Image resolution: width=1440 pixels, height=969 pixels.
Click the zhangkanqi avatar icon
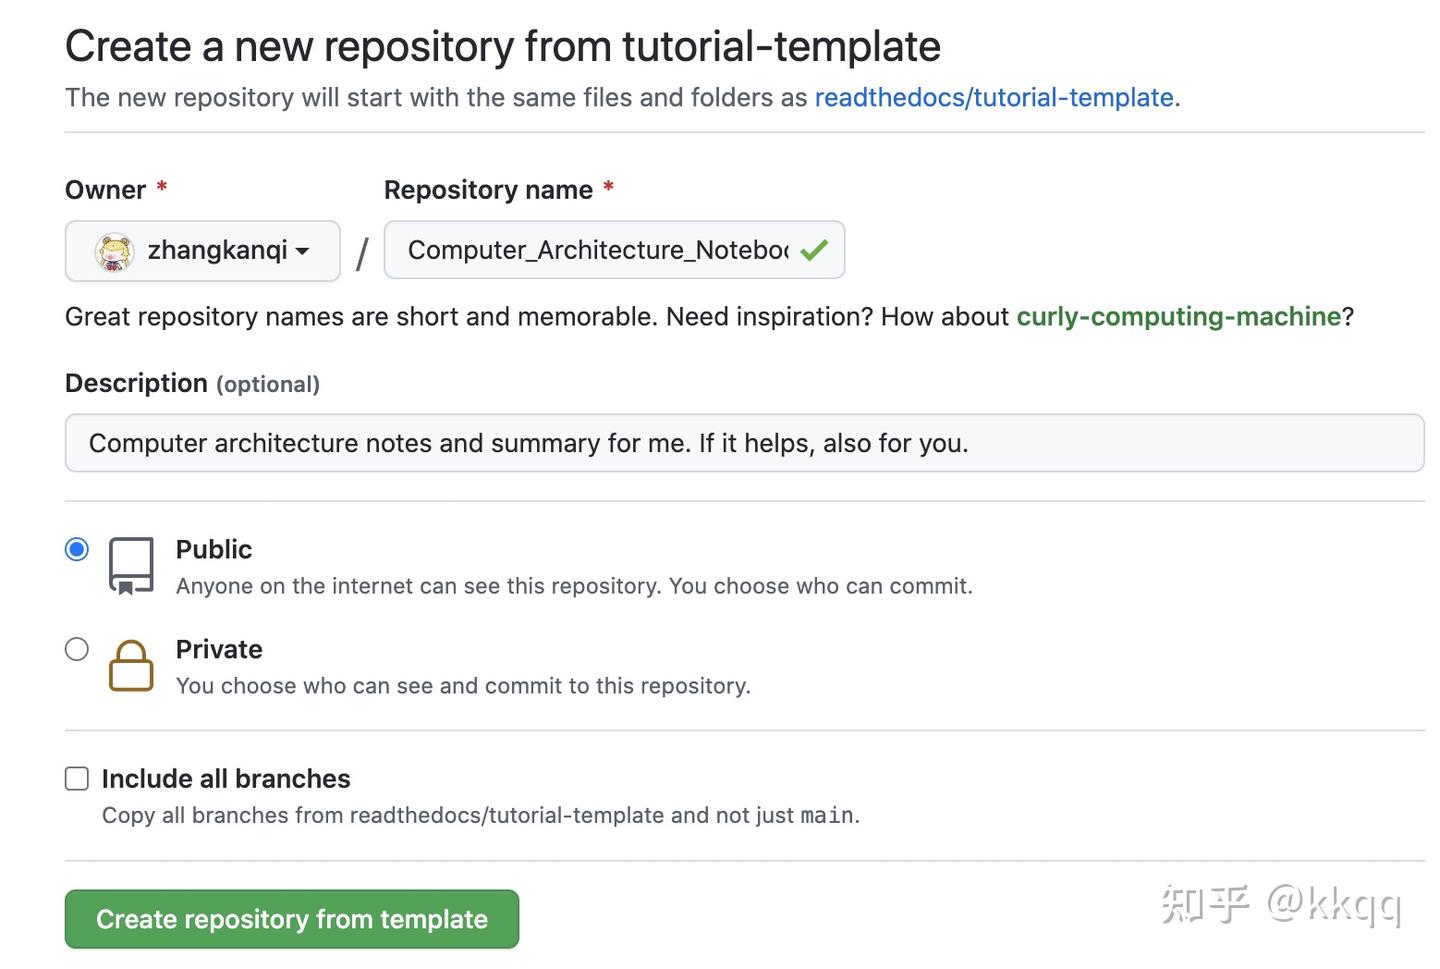[114, 251]
